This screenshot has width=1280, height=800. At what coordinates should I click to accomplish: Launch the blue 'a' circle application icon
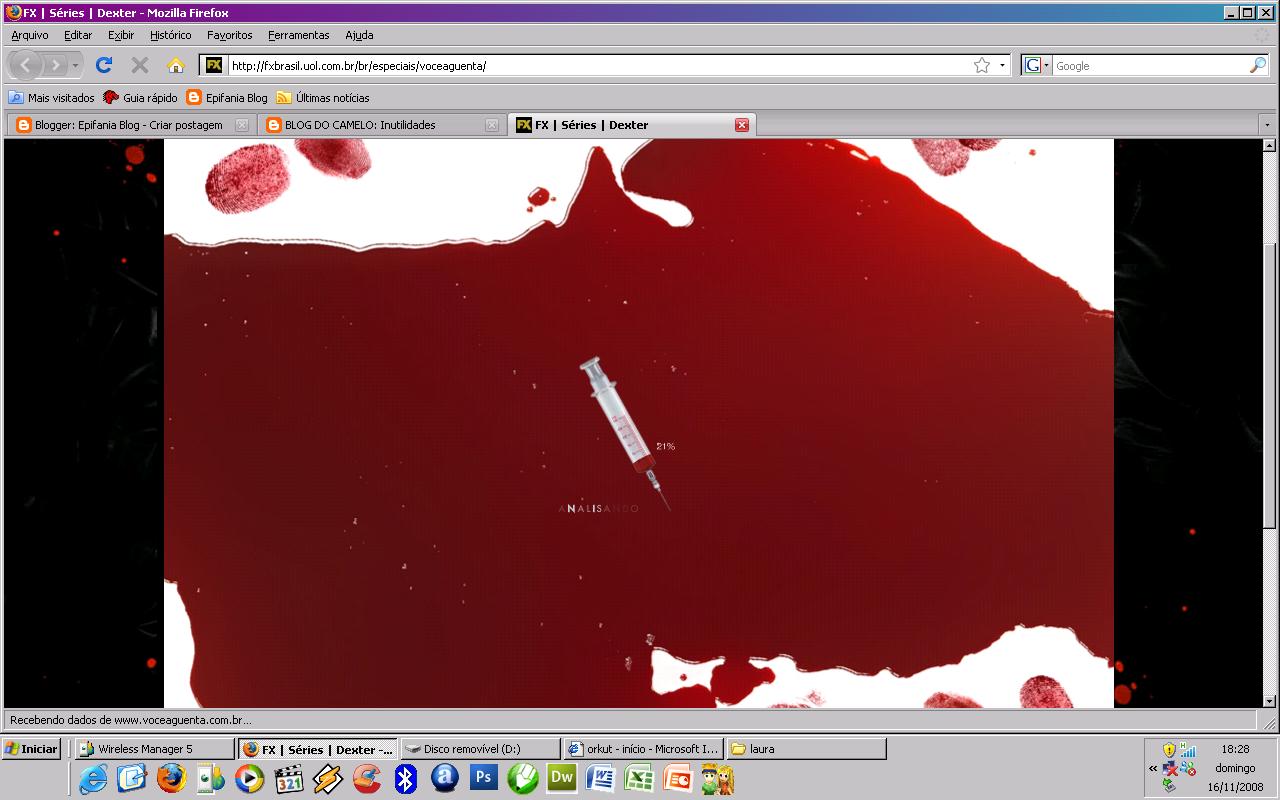(445, 778)
